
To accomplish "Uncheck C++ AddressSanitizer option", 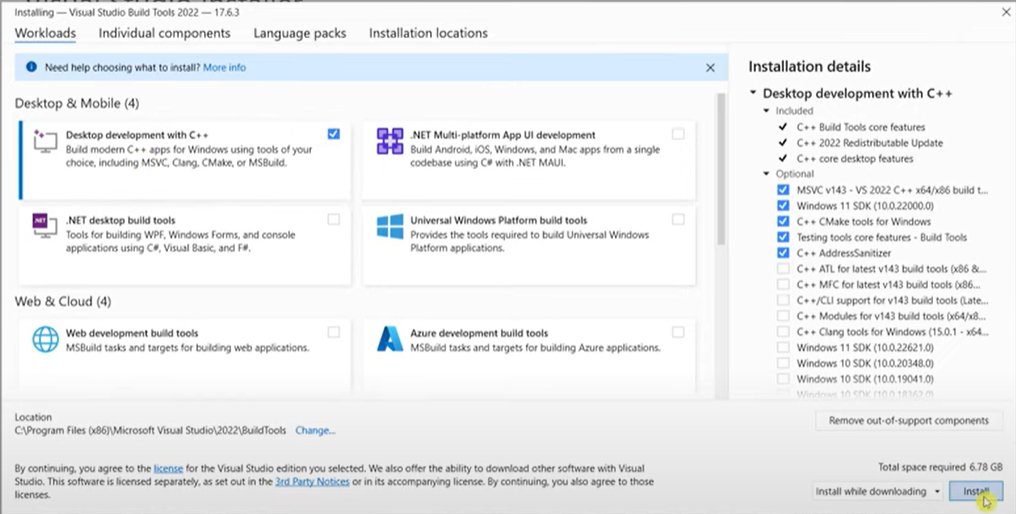I will click(783, 253).
